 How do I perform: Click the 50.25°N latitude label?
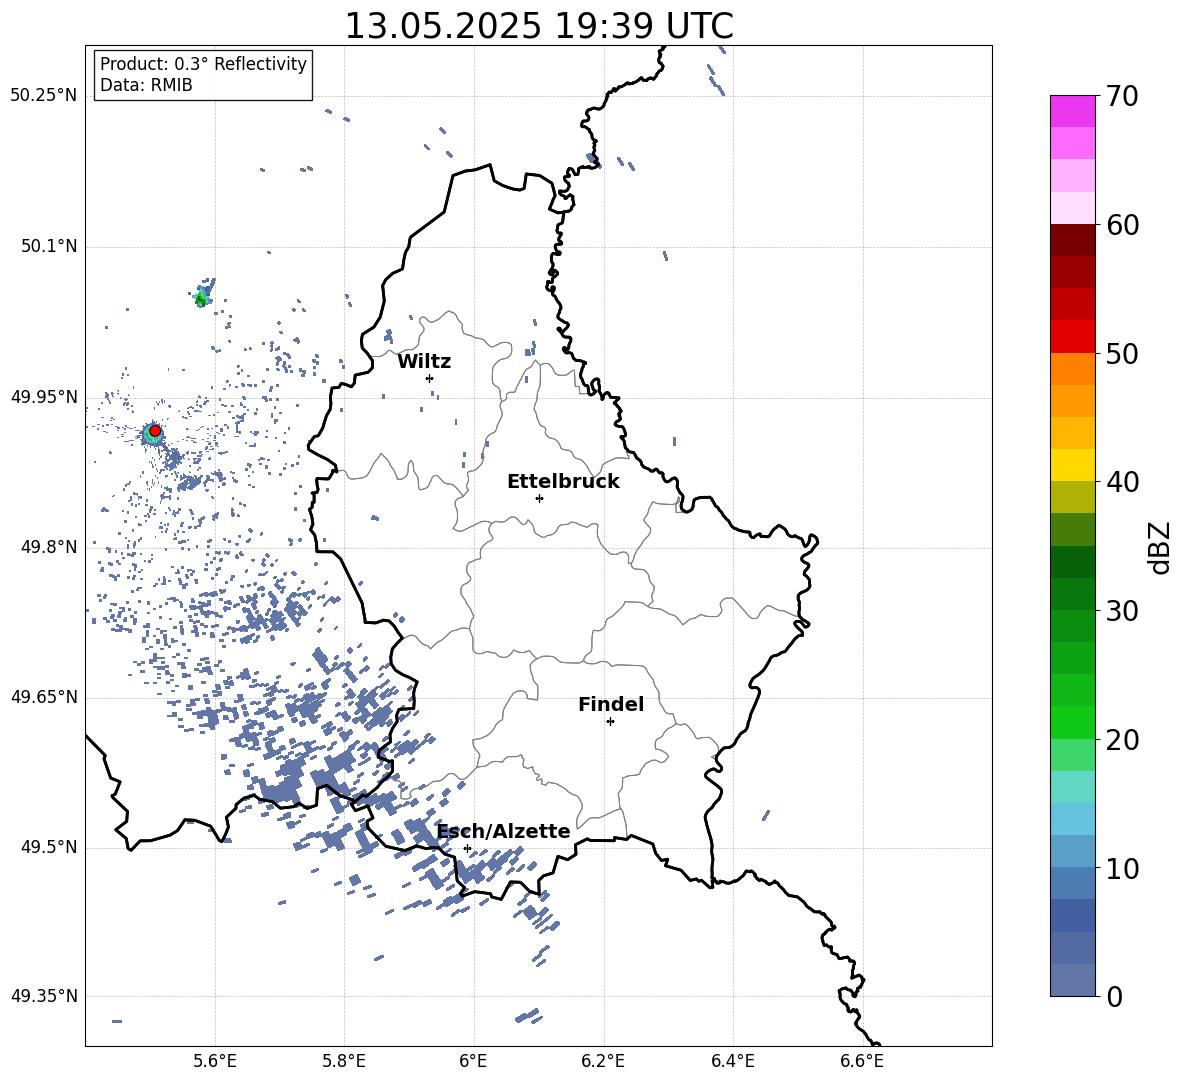[44, 96]
